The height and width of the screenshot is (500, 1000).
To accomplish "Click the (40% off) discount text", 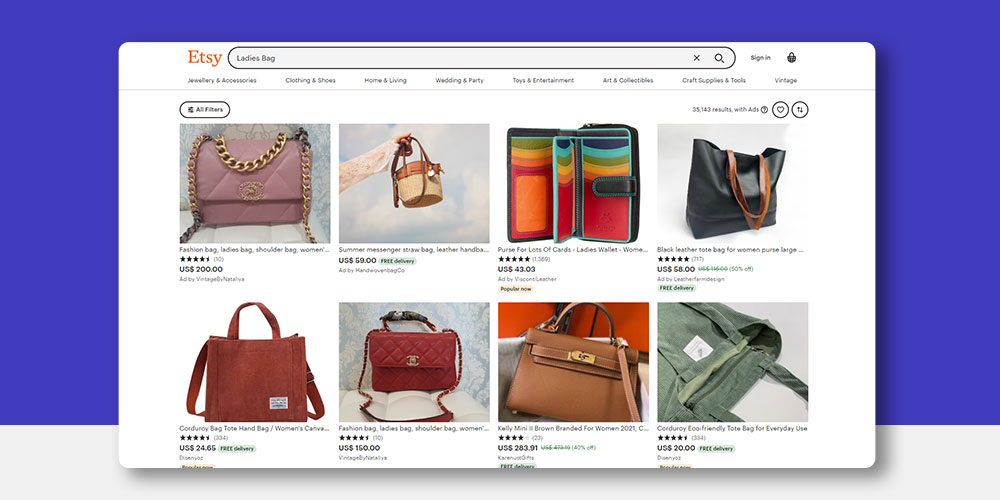I will click(584, 448).
